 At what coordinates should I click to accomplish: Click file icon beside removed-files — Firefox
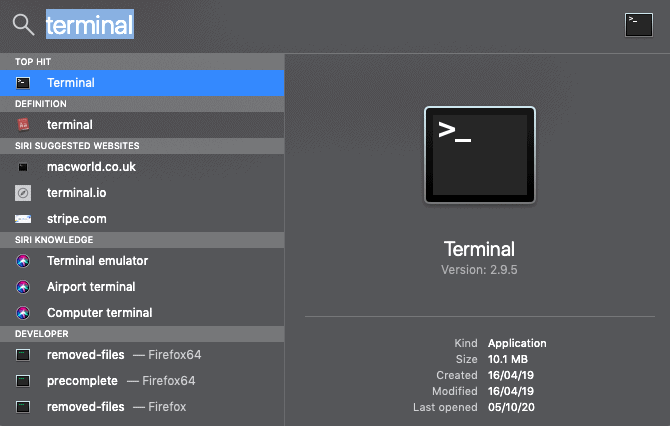point(23,407)
